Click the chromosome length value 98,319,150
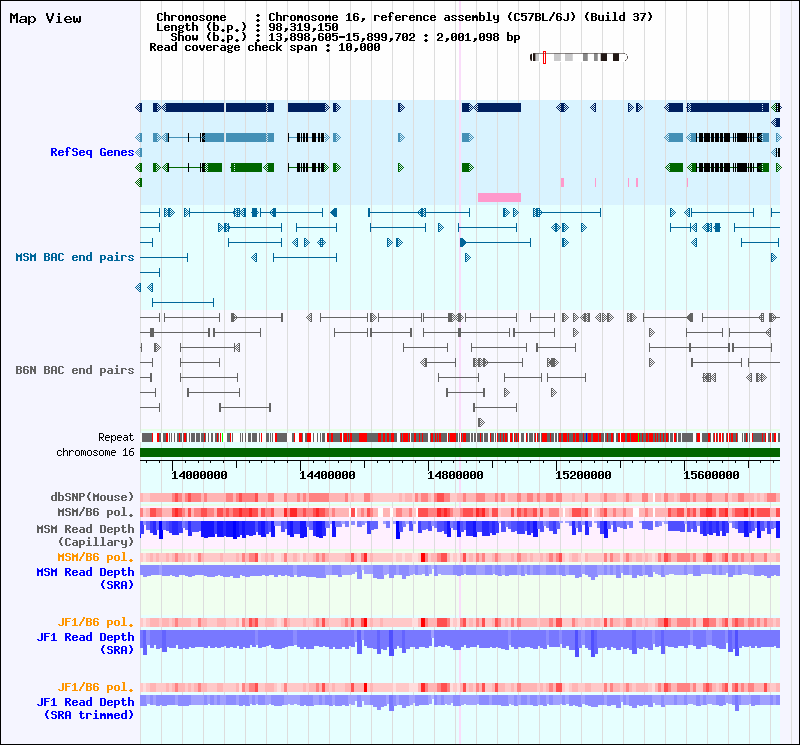The width and height of the screenshot is (800, 745). [303, 27]
